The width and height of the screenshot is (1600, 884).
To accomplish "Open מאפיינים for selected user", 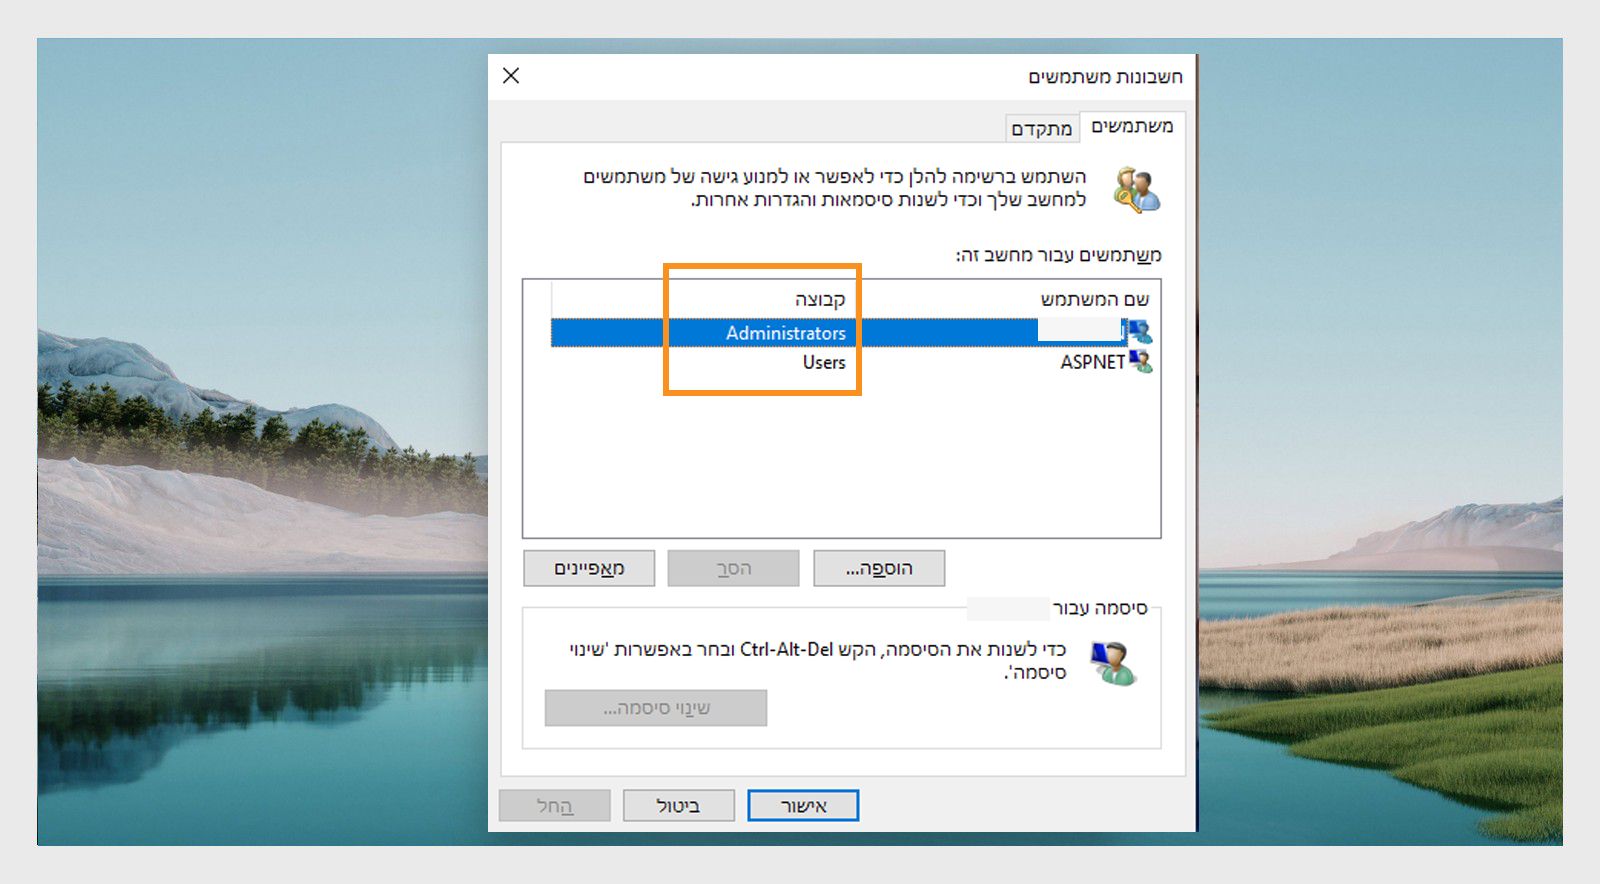I will tap(589, 568).
